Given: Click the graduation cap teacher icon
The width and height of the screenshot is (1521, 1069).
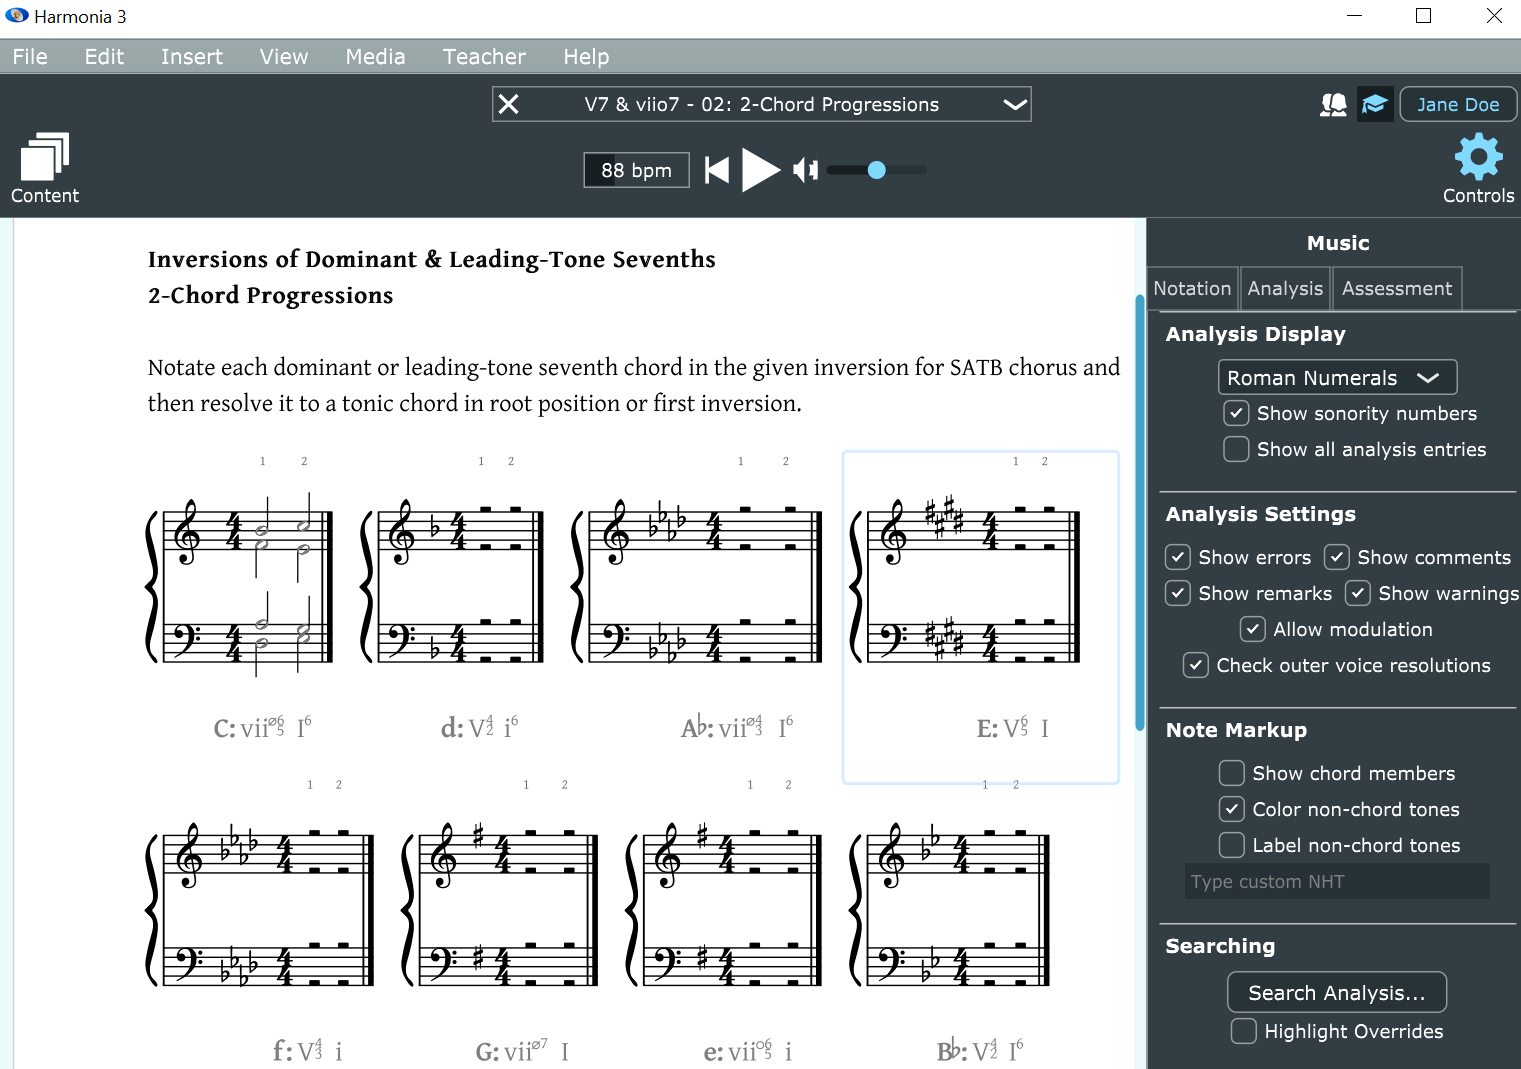Looking at the screenshot, I should (x=1375, y=105).
